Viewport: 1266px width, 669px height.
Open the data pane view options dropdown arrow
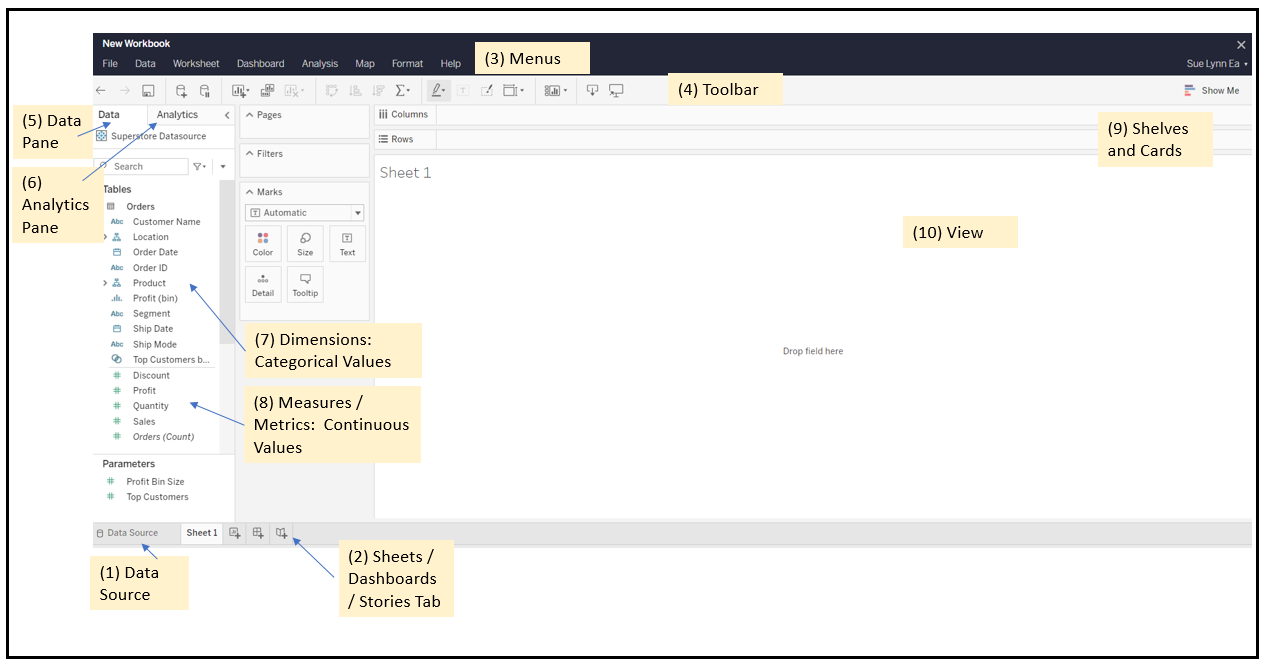click(223, 167)
